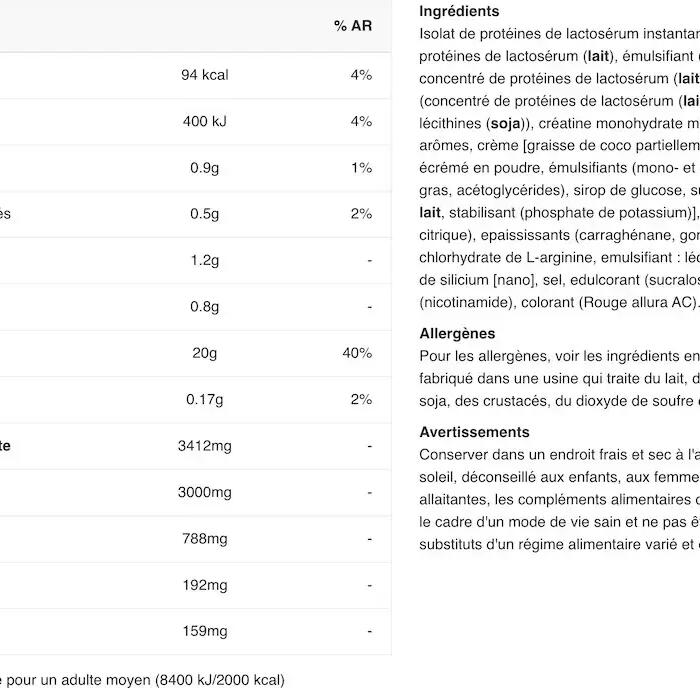Select the 3000mg table value
The image size is (700, 700).
[204, 492]
